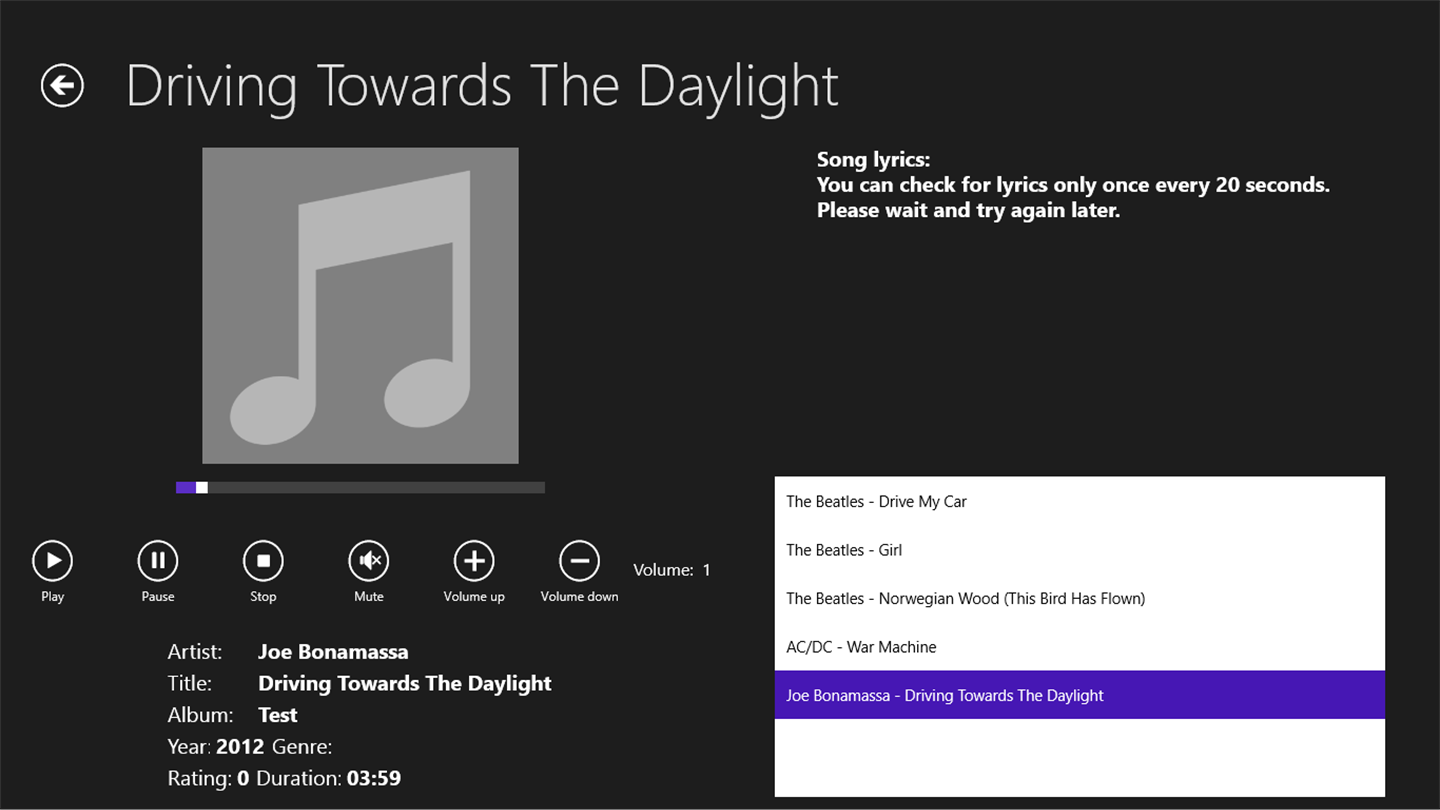
Task: Increase volume with Volume up icon
Action: pyautogui.click(x=474, y=561)
